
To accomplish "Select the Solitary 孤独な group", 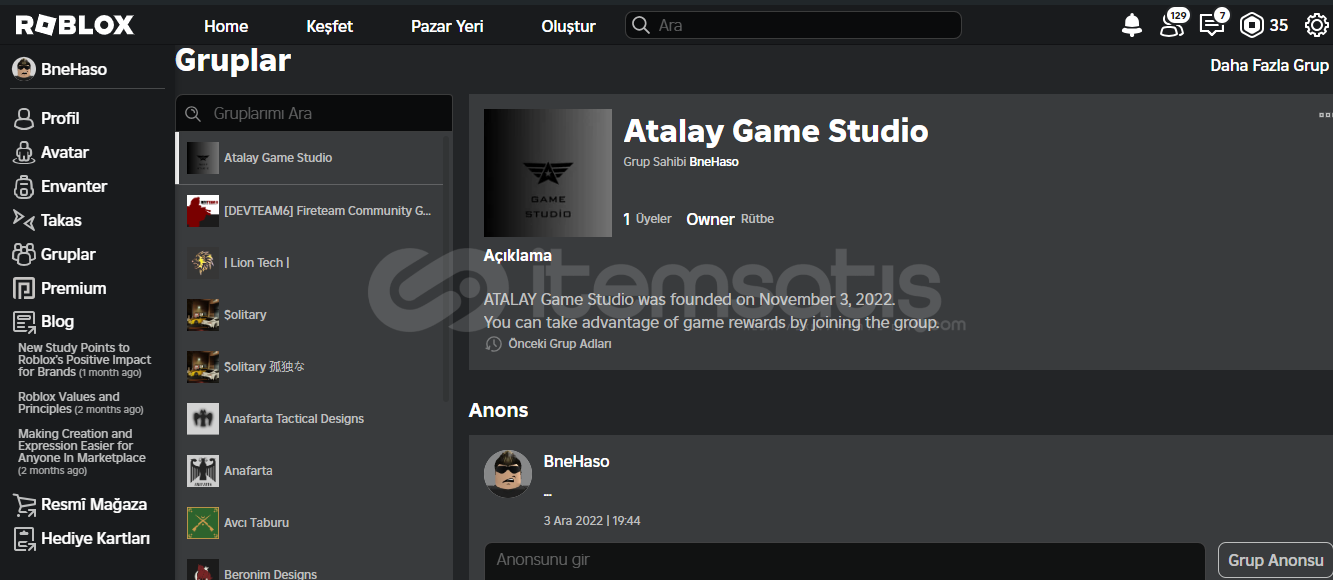I will pyautogui.click(x=309, y=367).
